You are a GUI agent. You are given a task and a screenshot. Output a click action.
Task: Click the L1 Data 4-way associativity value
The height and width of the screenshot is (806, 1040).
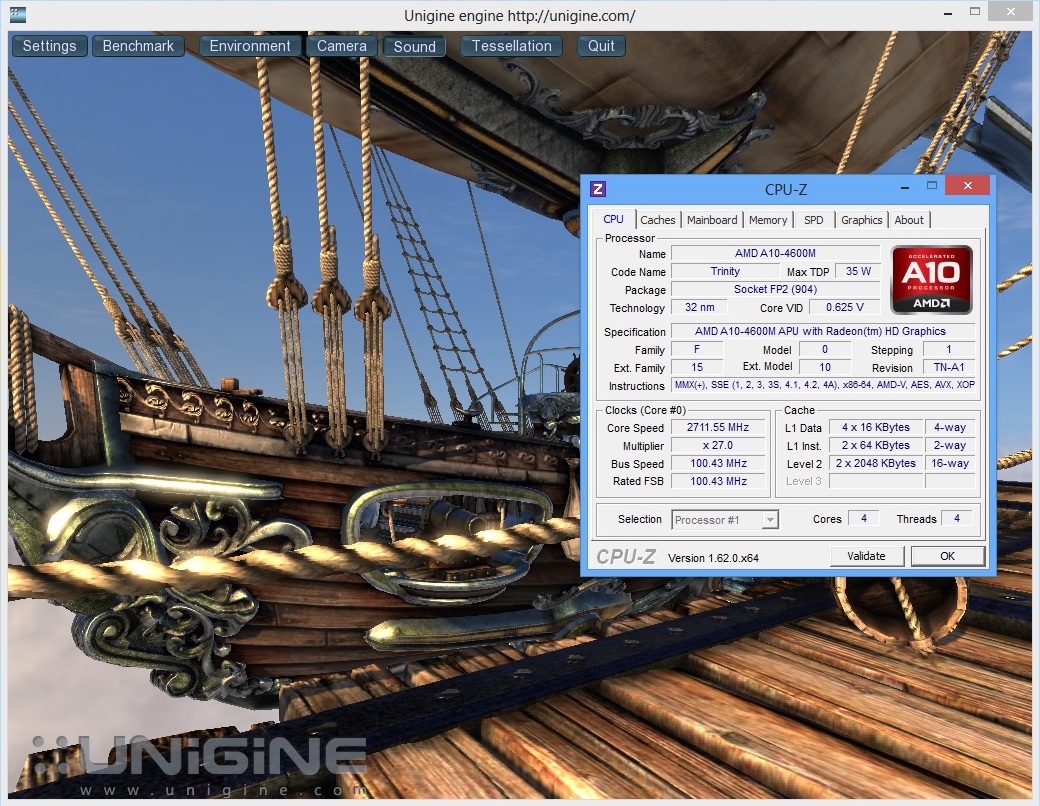point(950,427)
